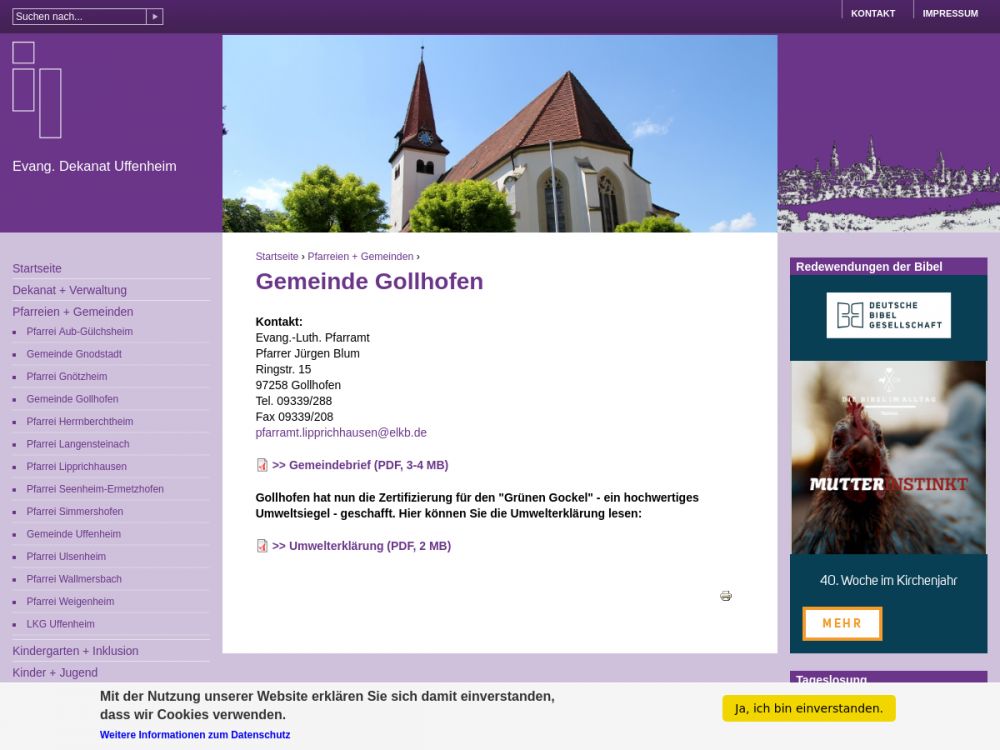The image size is (1000, 750).
Task: Select Pfarrei Lipprichhausen in the sidebar
Action: (76, 467)
